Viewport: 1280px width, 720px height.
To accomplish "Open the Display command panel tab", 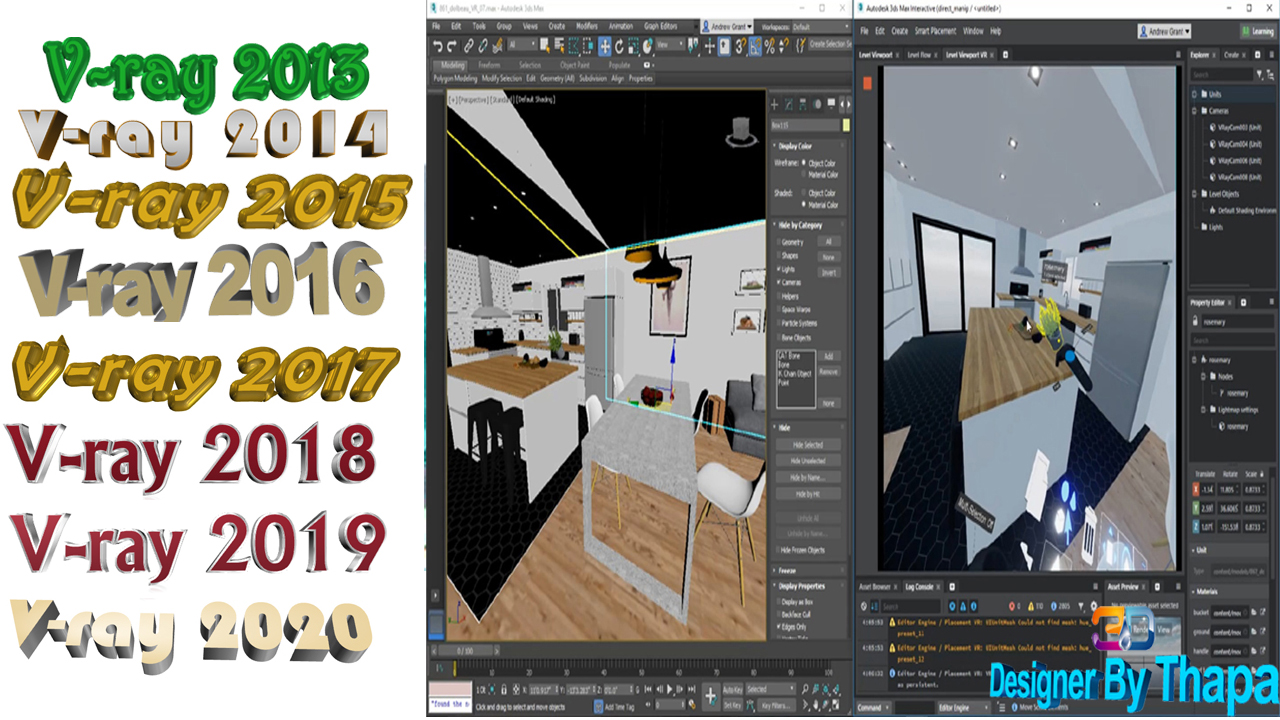I will (831, 104).
